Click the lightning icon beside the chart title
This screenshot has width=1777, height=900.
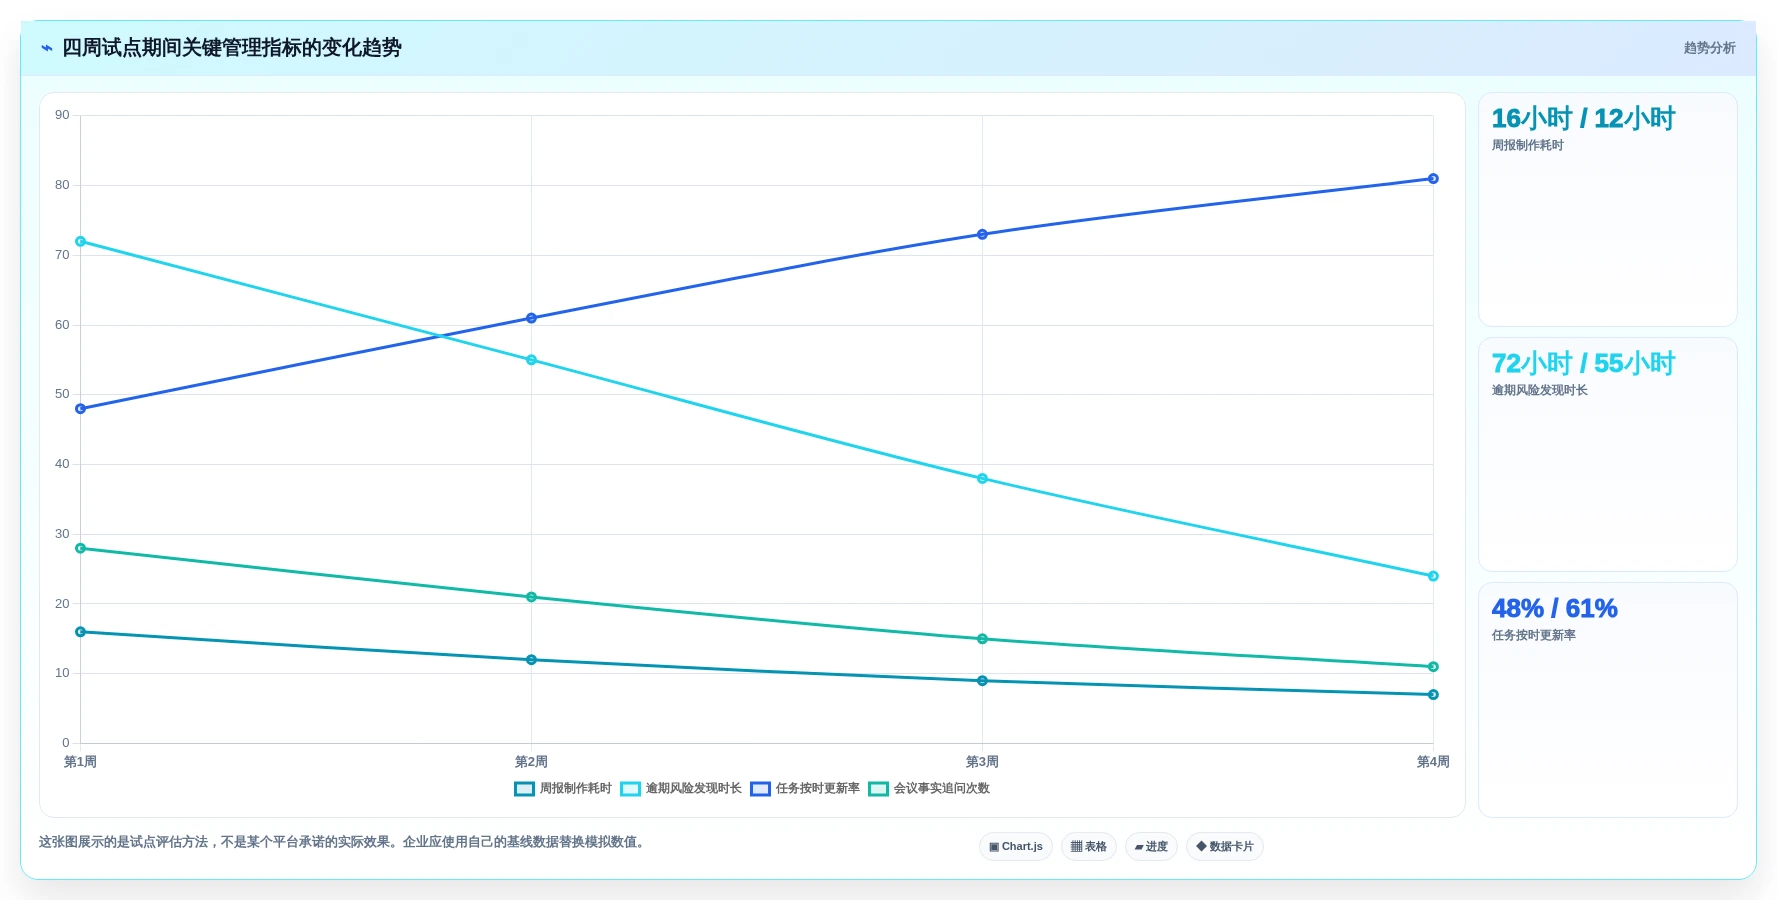(x=47, y=48)
